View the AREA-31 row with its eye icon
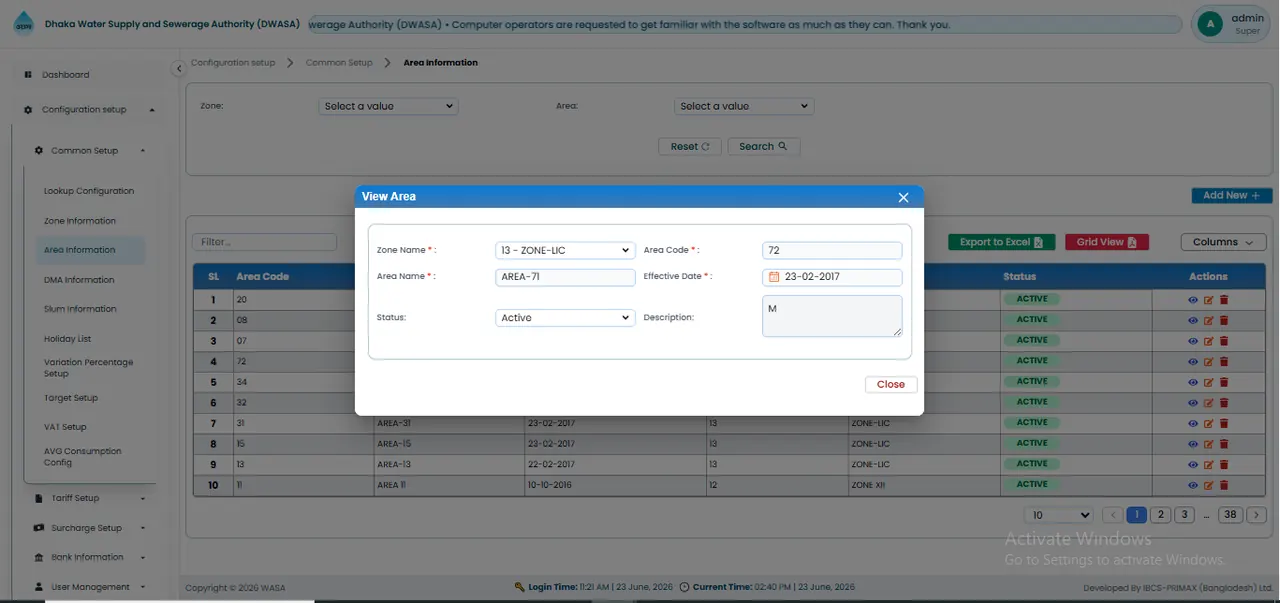The image size is (1280, 603). [x=1192, y=423]
